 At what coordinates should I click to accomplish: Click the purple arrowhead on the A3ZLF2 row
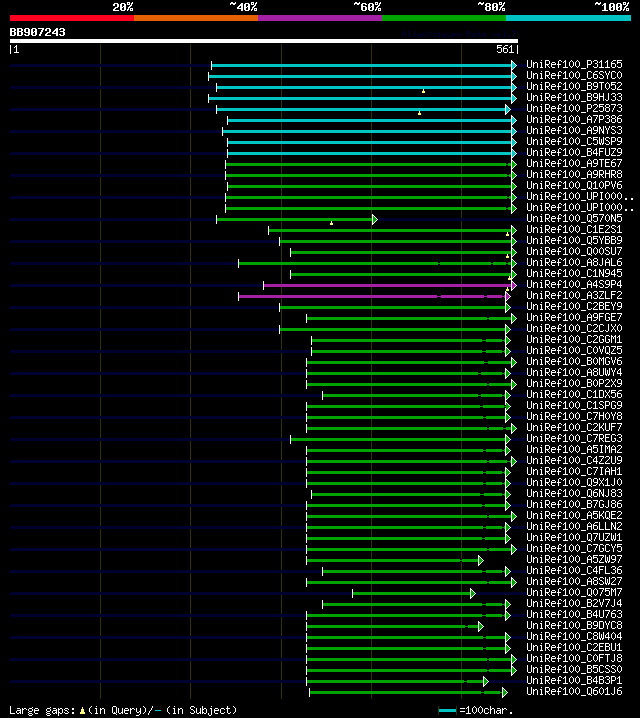click(507, 297)
